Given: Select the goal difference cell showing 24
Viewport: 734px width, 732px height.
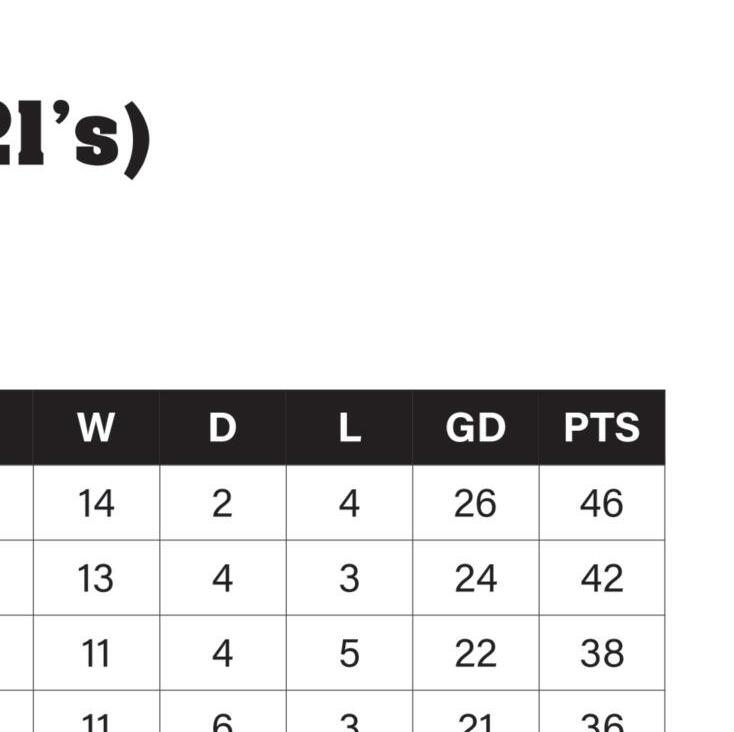Looking at the screenshot, I should click(x=476, y=578).
